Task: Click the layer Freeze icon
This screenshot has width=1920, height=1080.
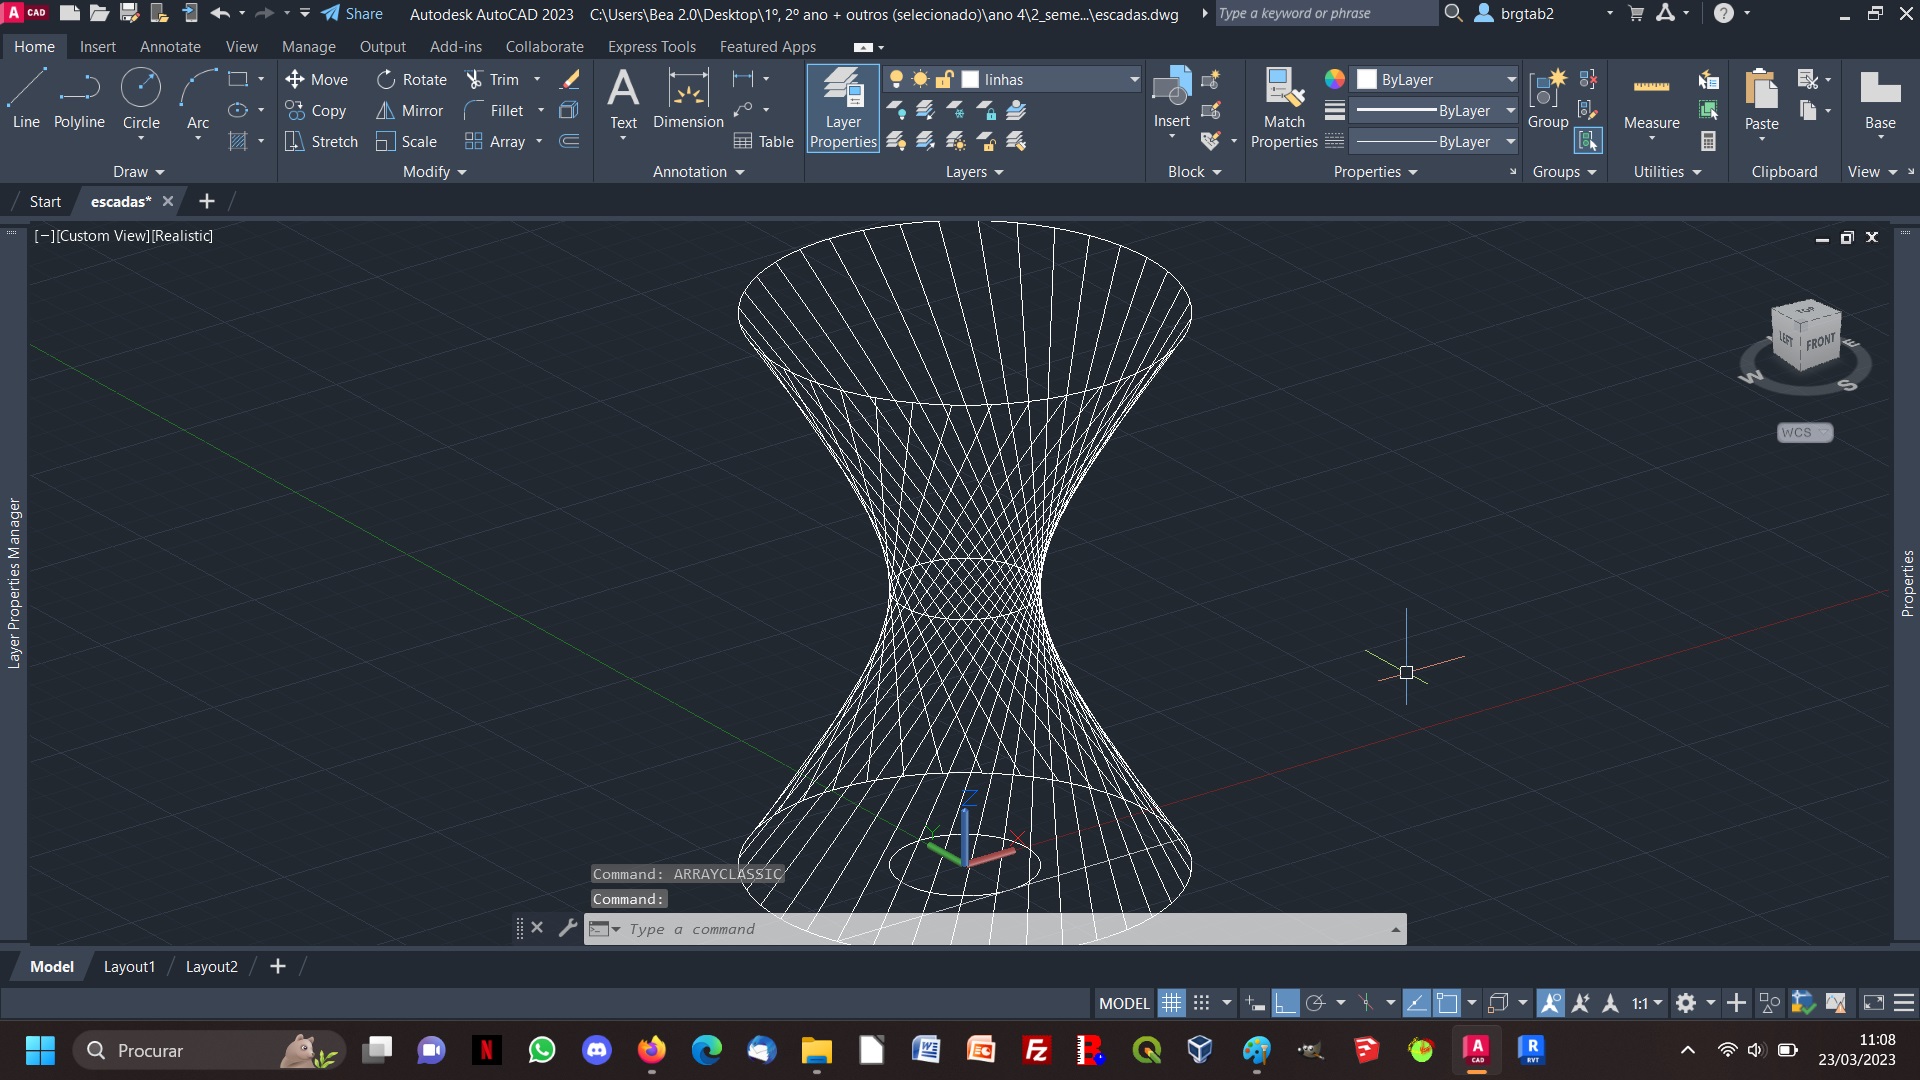Action: (956, 110)
